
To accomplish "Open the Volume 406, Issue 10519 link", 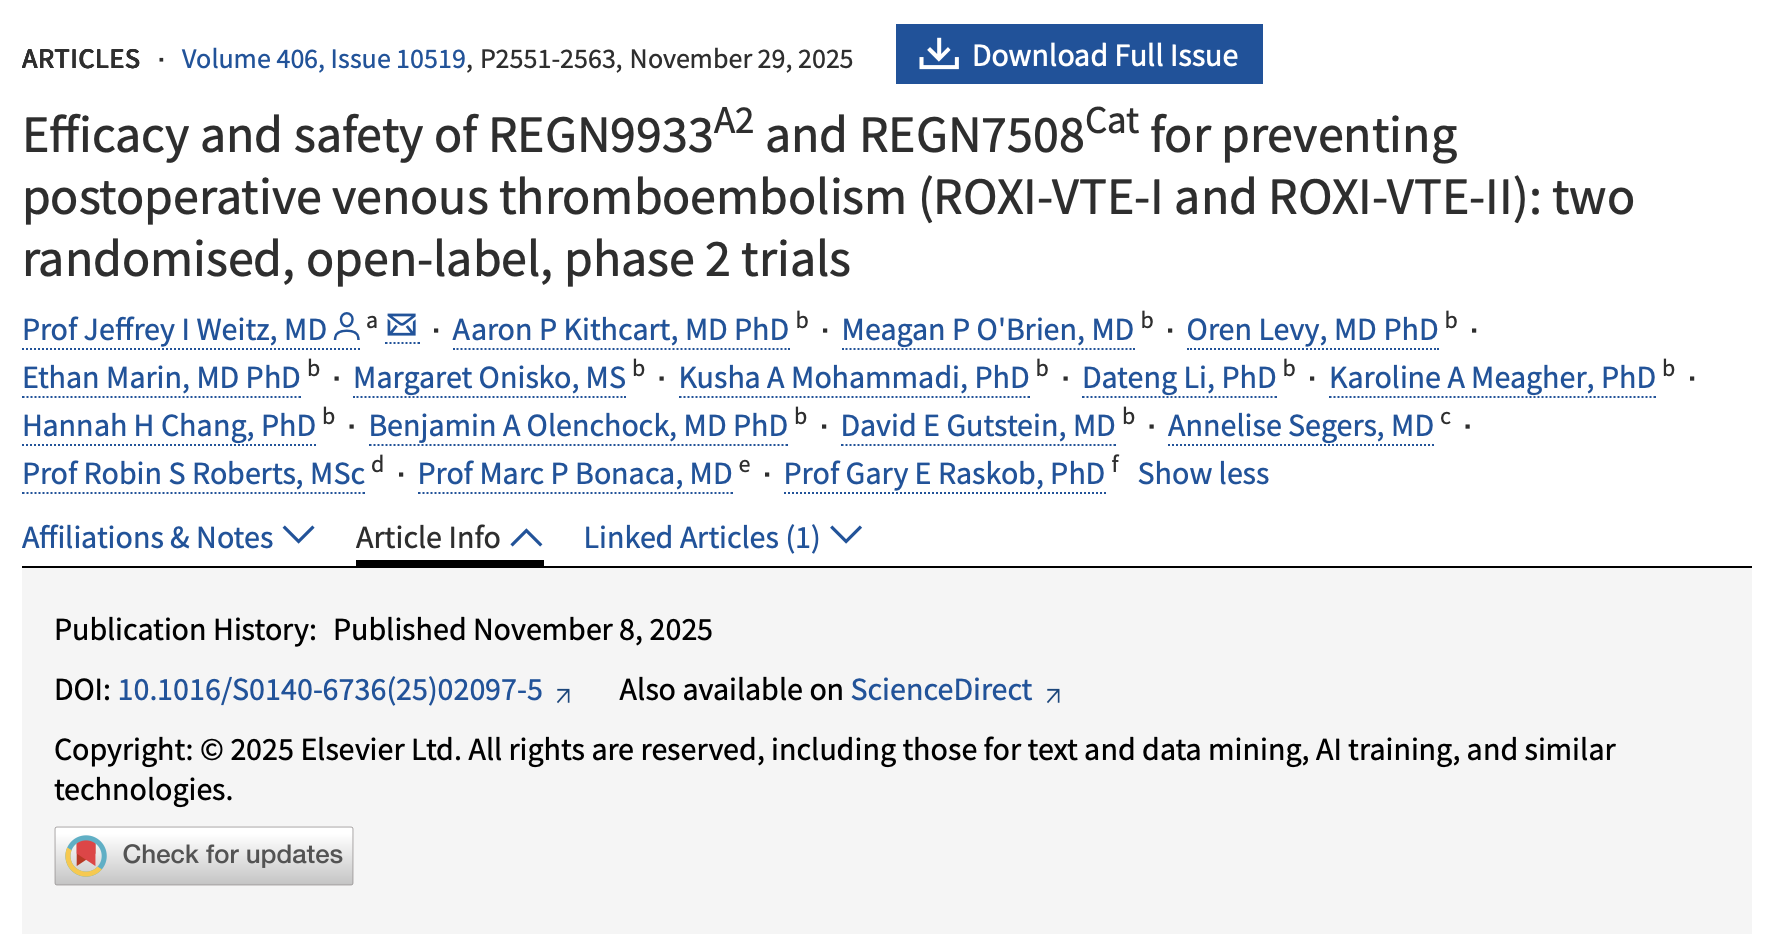I will pos(323,59).
